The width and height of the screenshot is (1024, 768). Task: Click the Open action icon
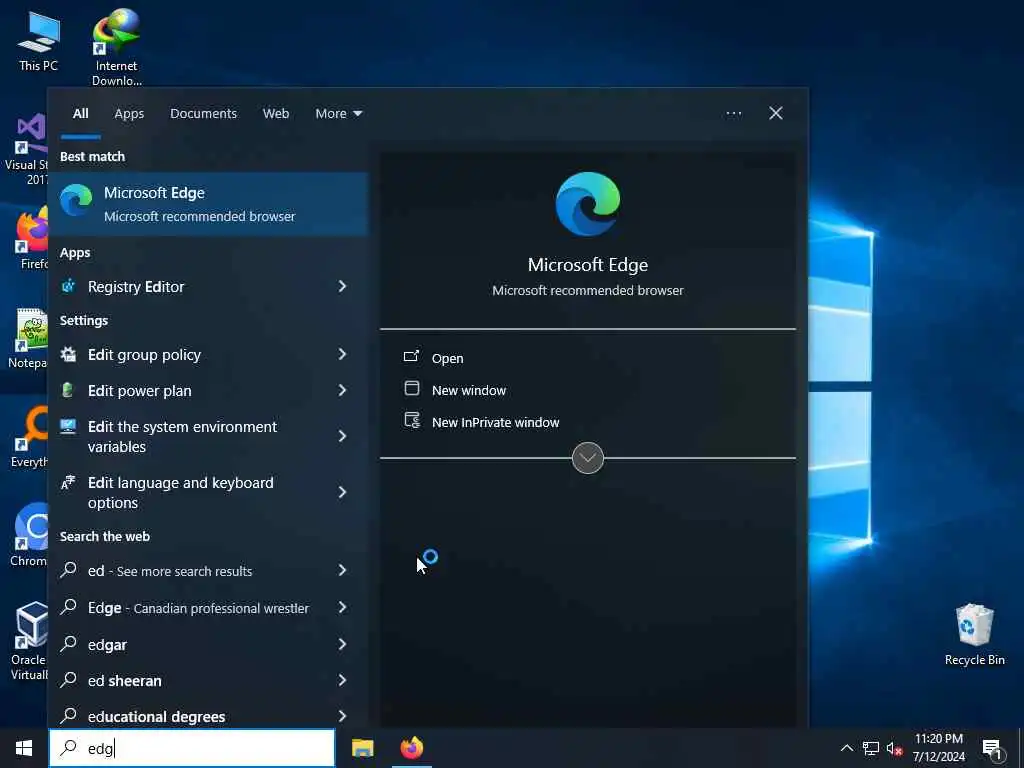411,357
